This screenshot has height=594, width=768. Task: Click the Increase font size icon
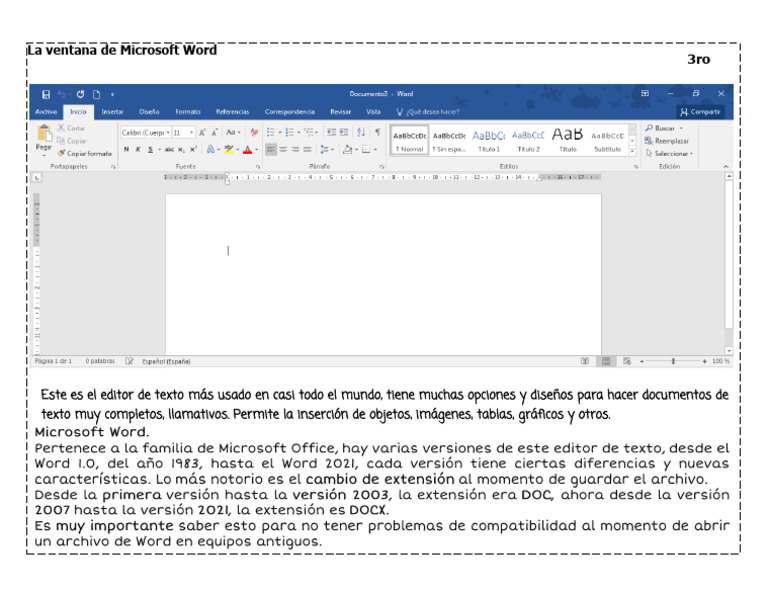coord(202,133)
